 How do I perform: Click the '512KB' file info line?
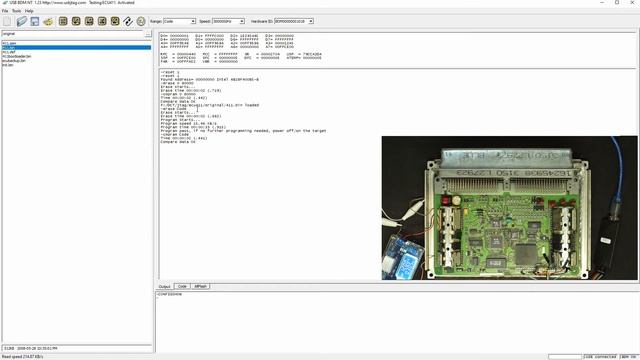76,349
